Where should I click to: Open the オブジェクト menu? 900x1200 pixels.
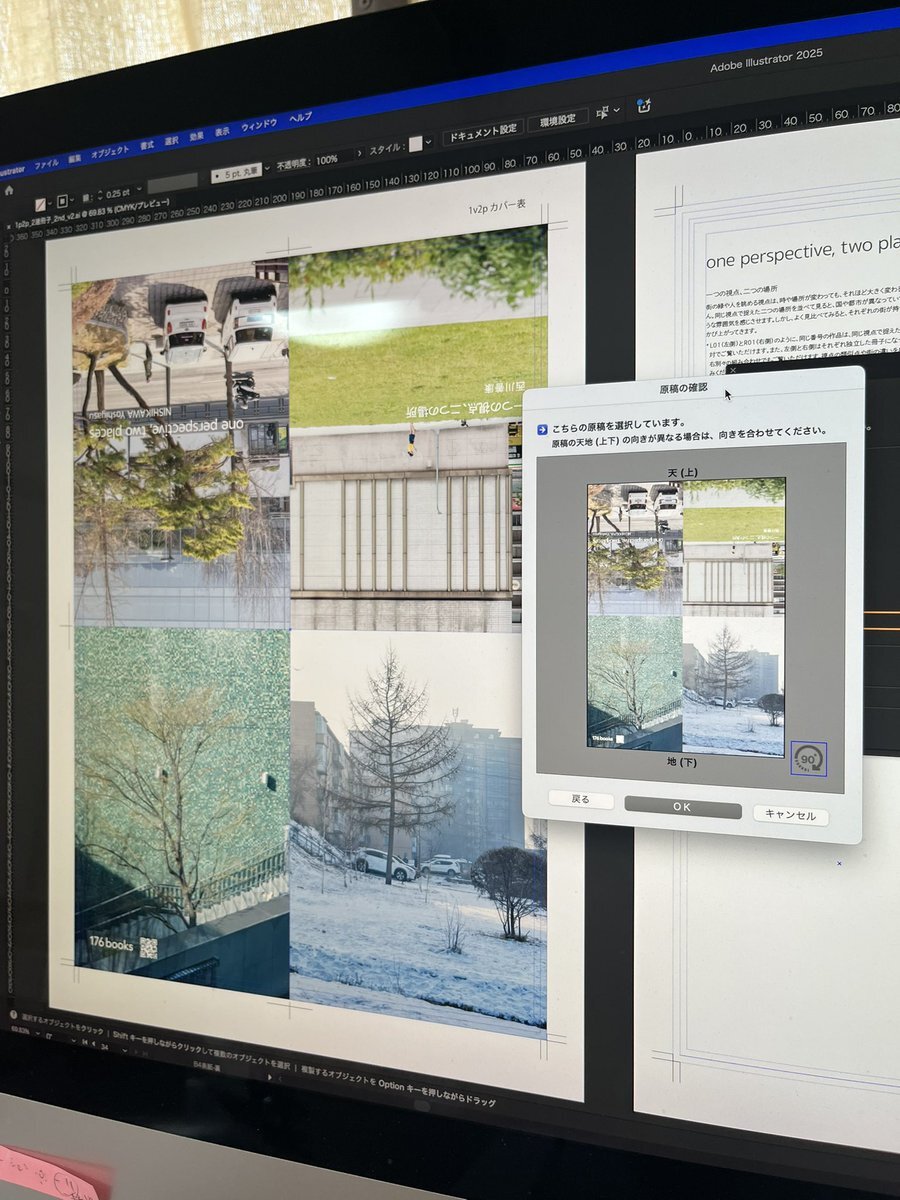[x=110, y=152]
